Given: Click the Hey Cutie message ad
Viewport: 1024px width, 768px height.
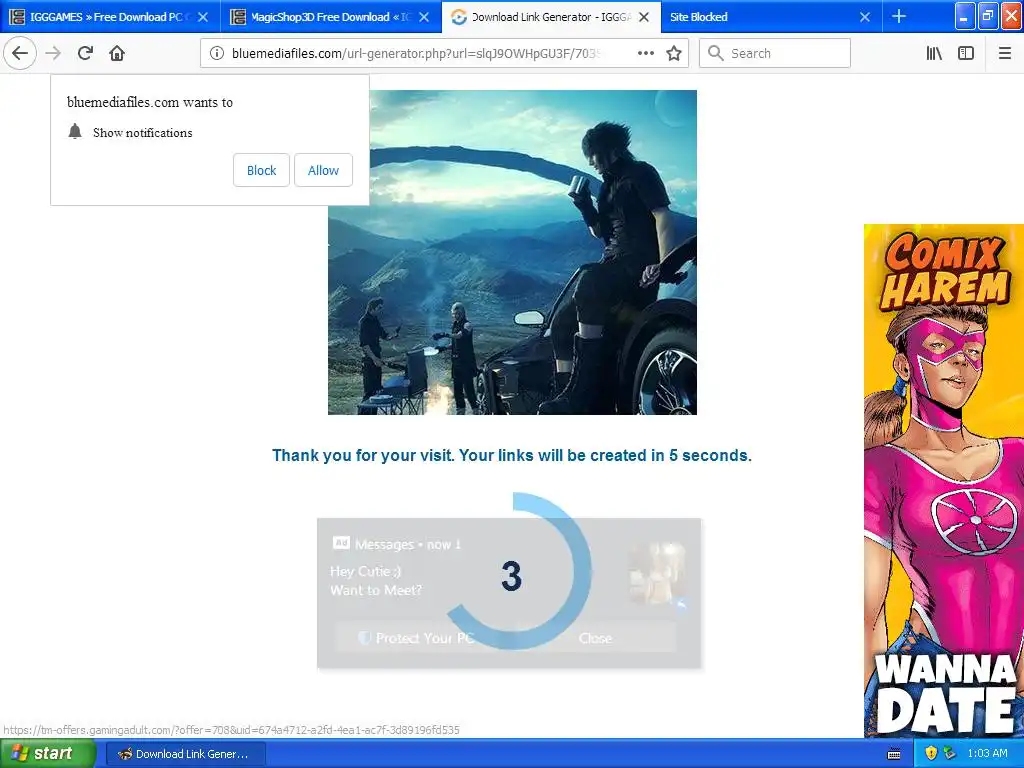Looking at the screenshot, I should (x=376, y=581).
